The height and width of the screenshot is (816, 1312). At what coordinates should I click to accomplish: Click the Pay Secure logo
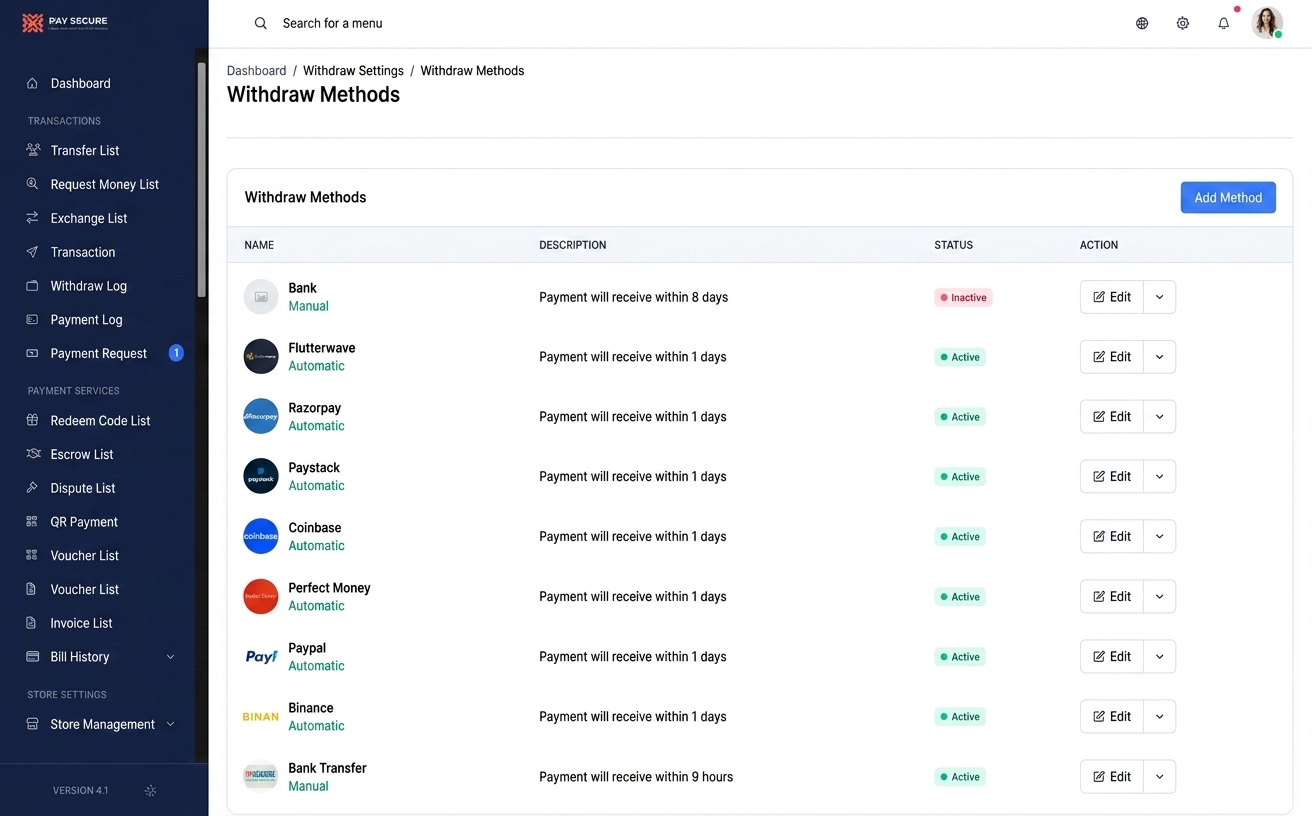click(65, 23)
